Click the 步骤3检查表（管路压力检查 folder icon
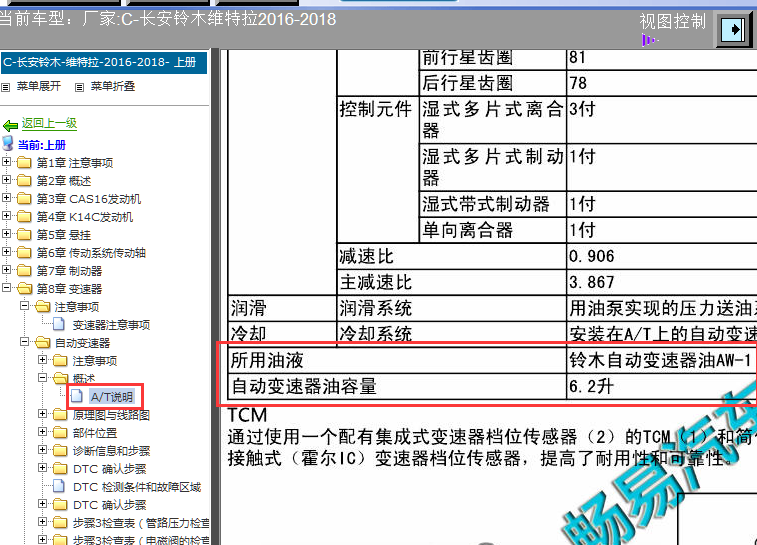 60,522
